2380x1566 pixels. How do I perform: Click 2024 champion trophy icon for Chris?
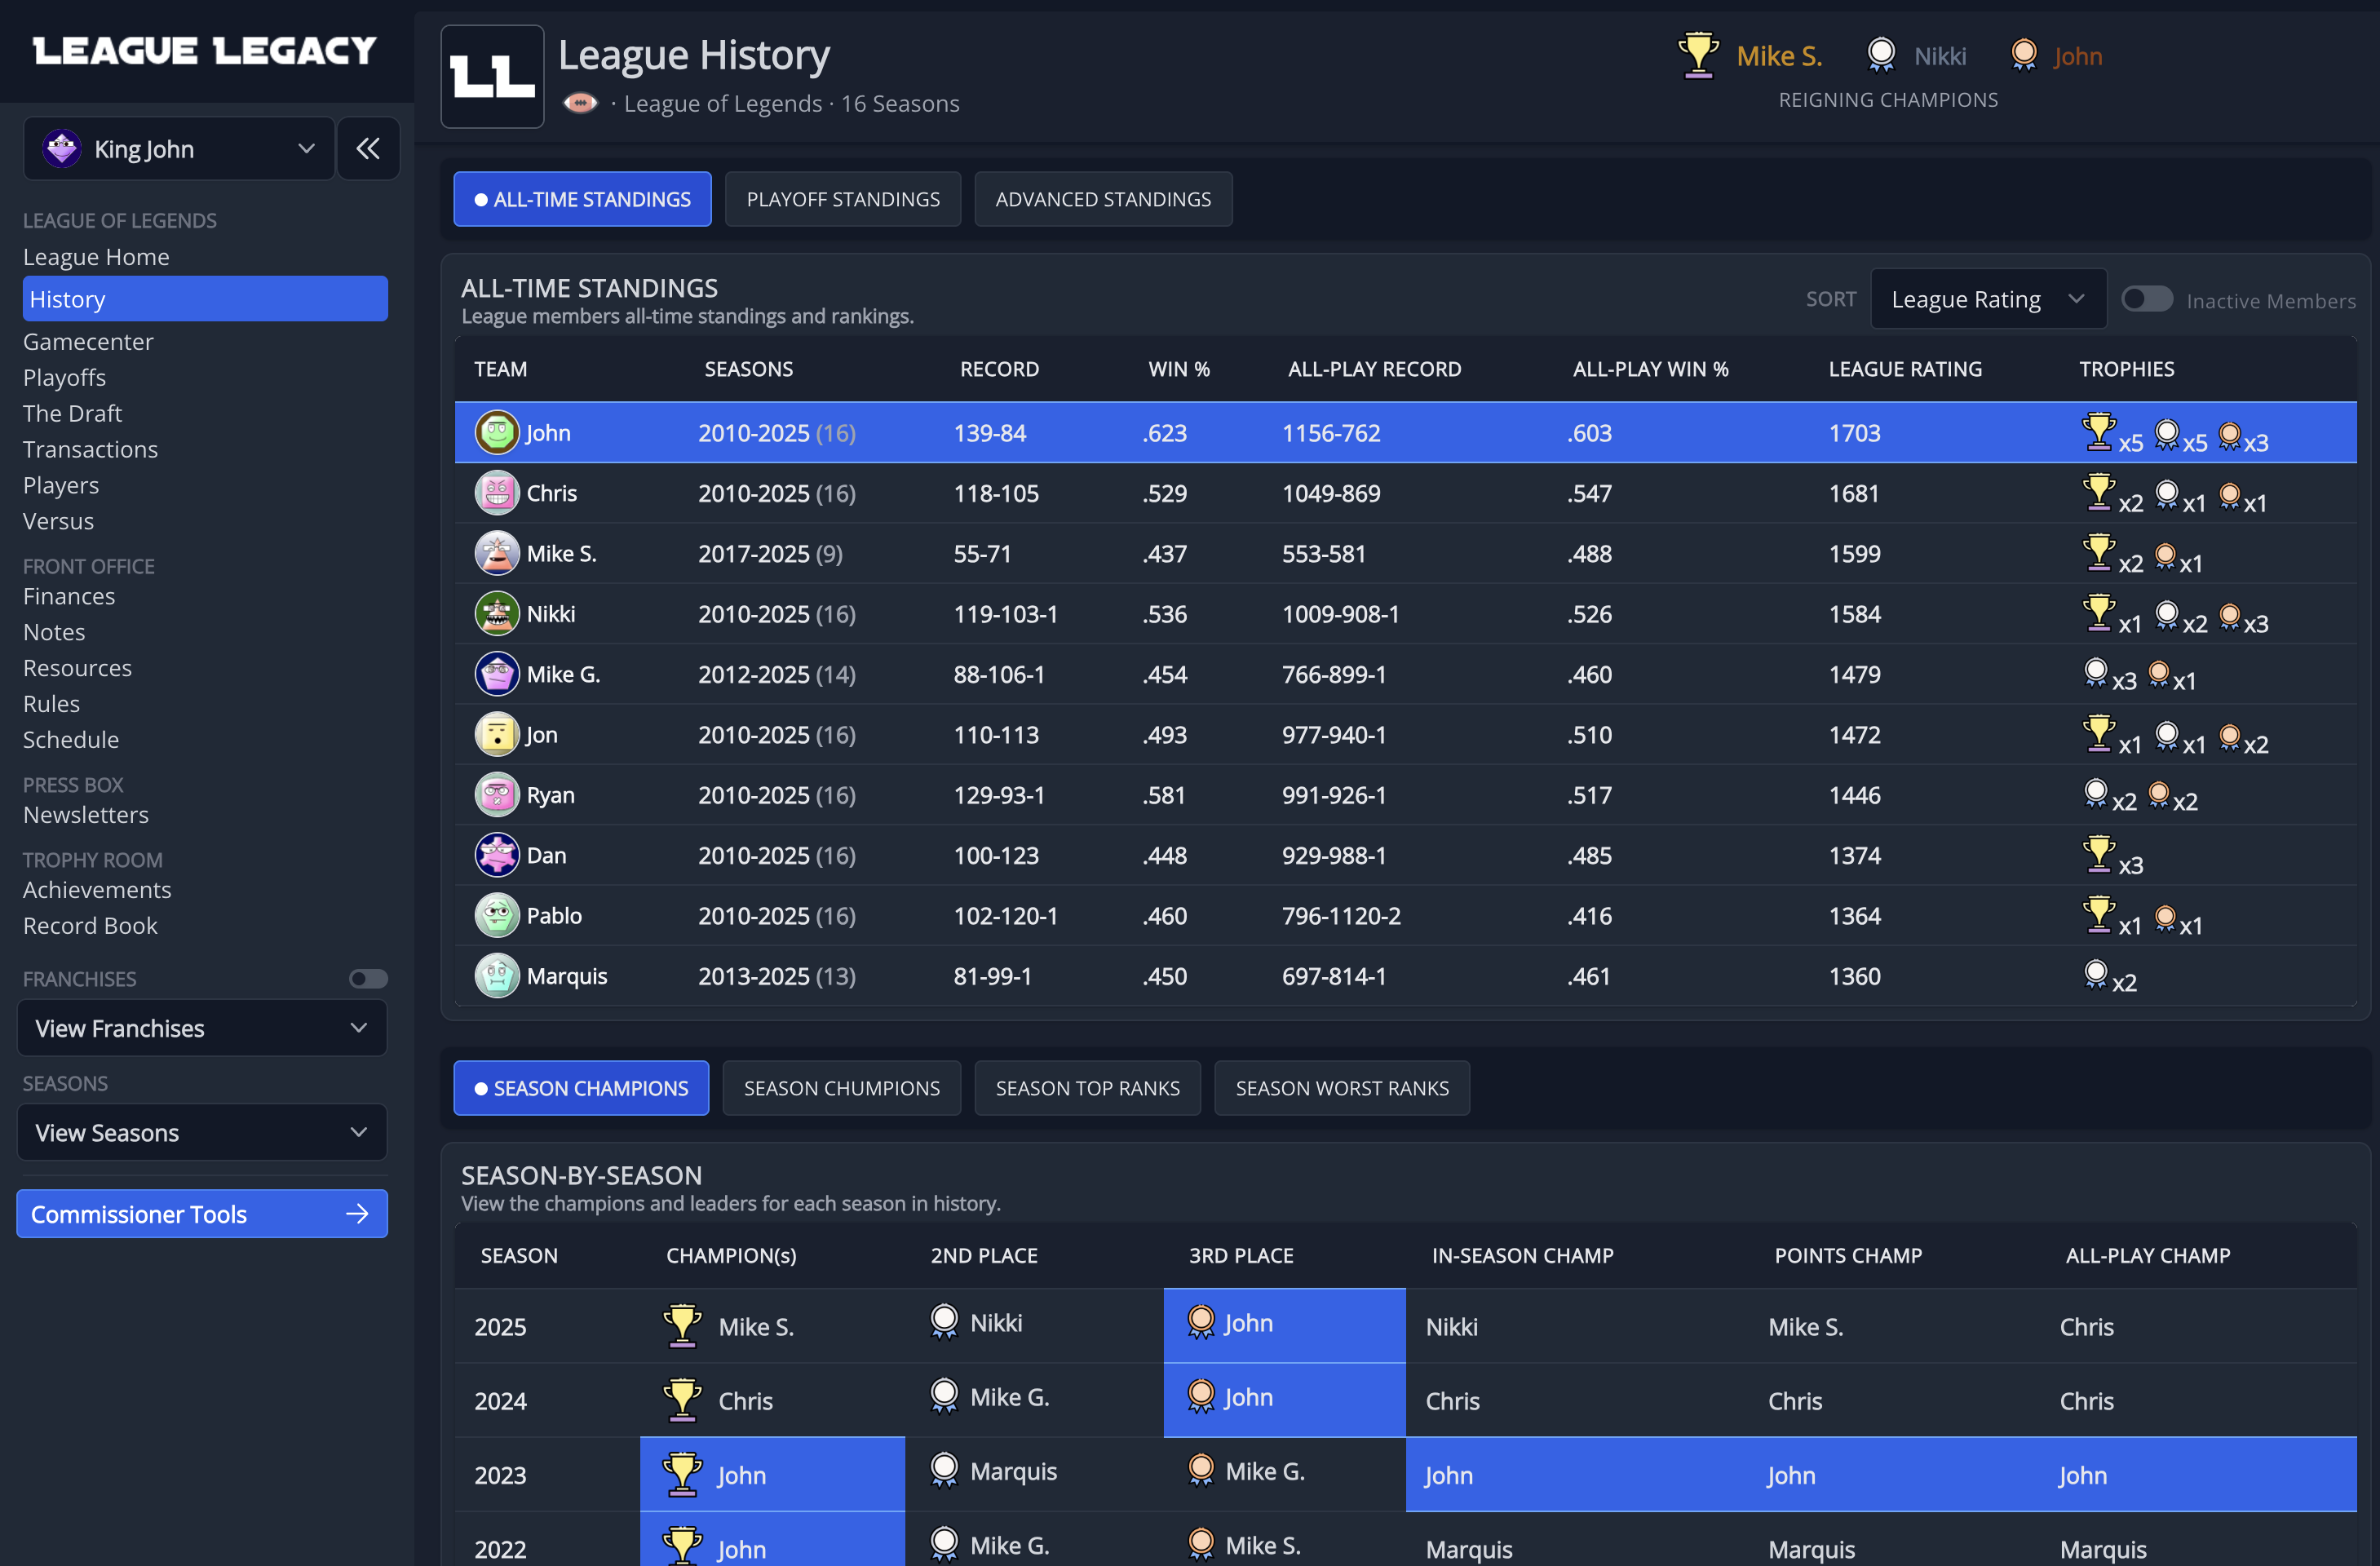pyautogui.click(x=683, y=1400)
